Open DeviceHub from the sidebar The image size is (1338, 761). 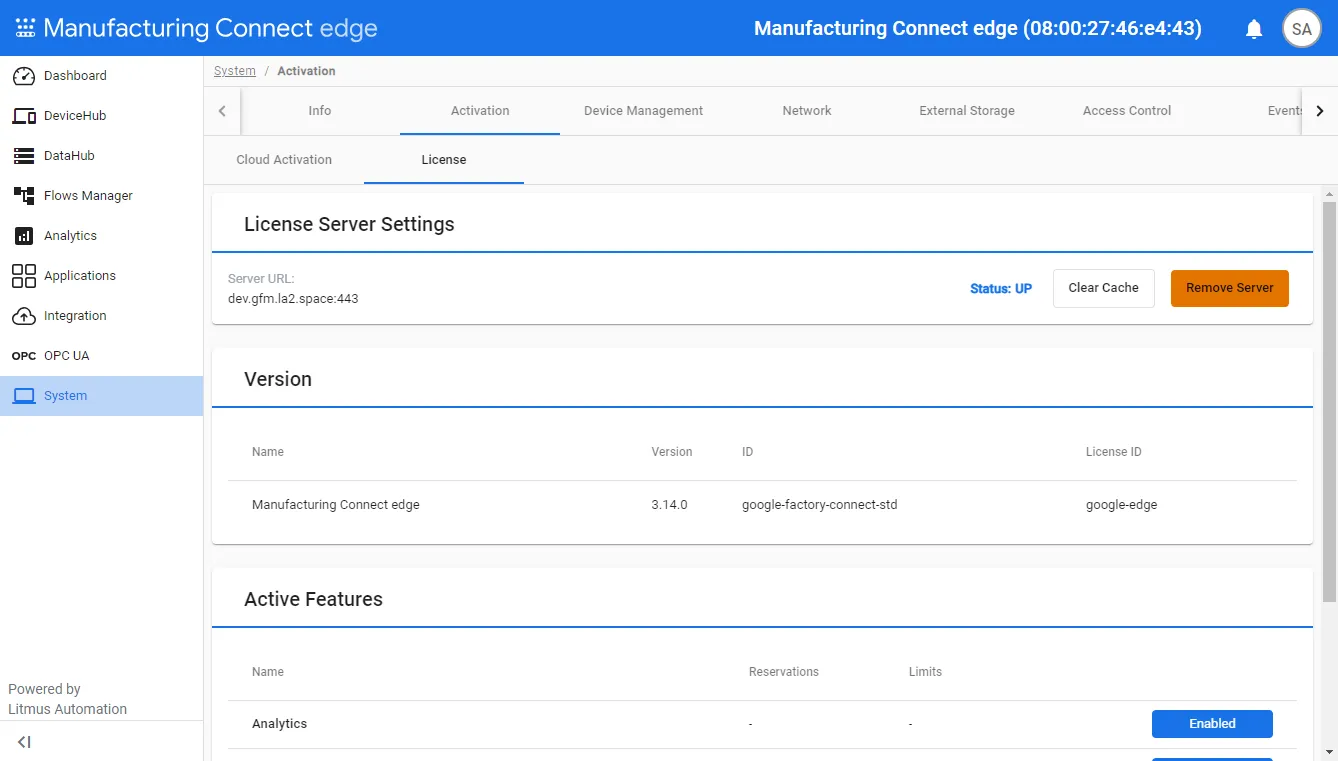tap(102, 116)
